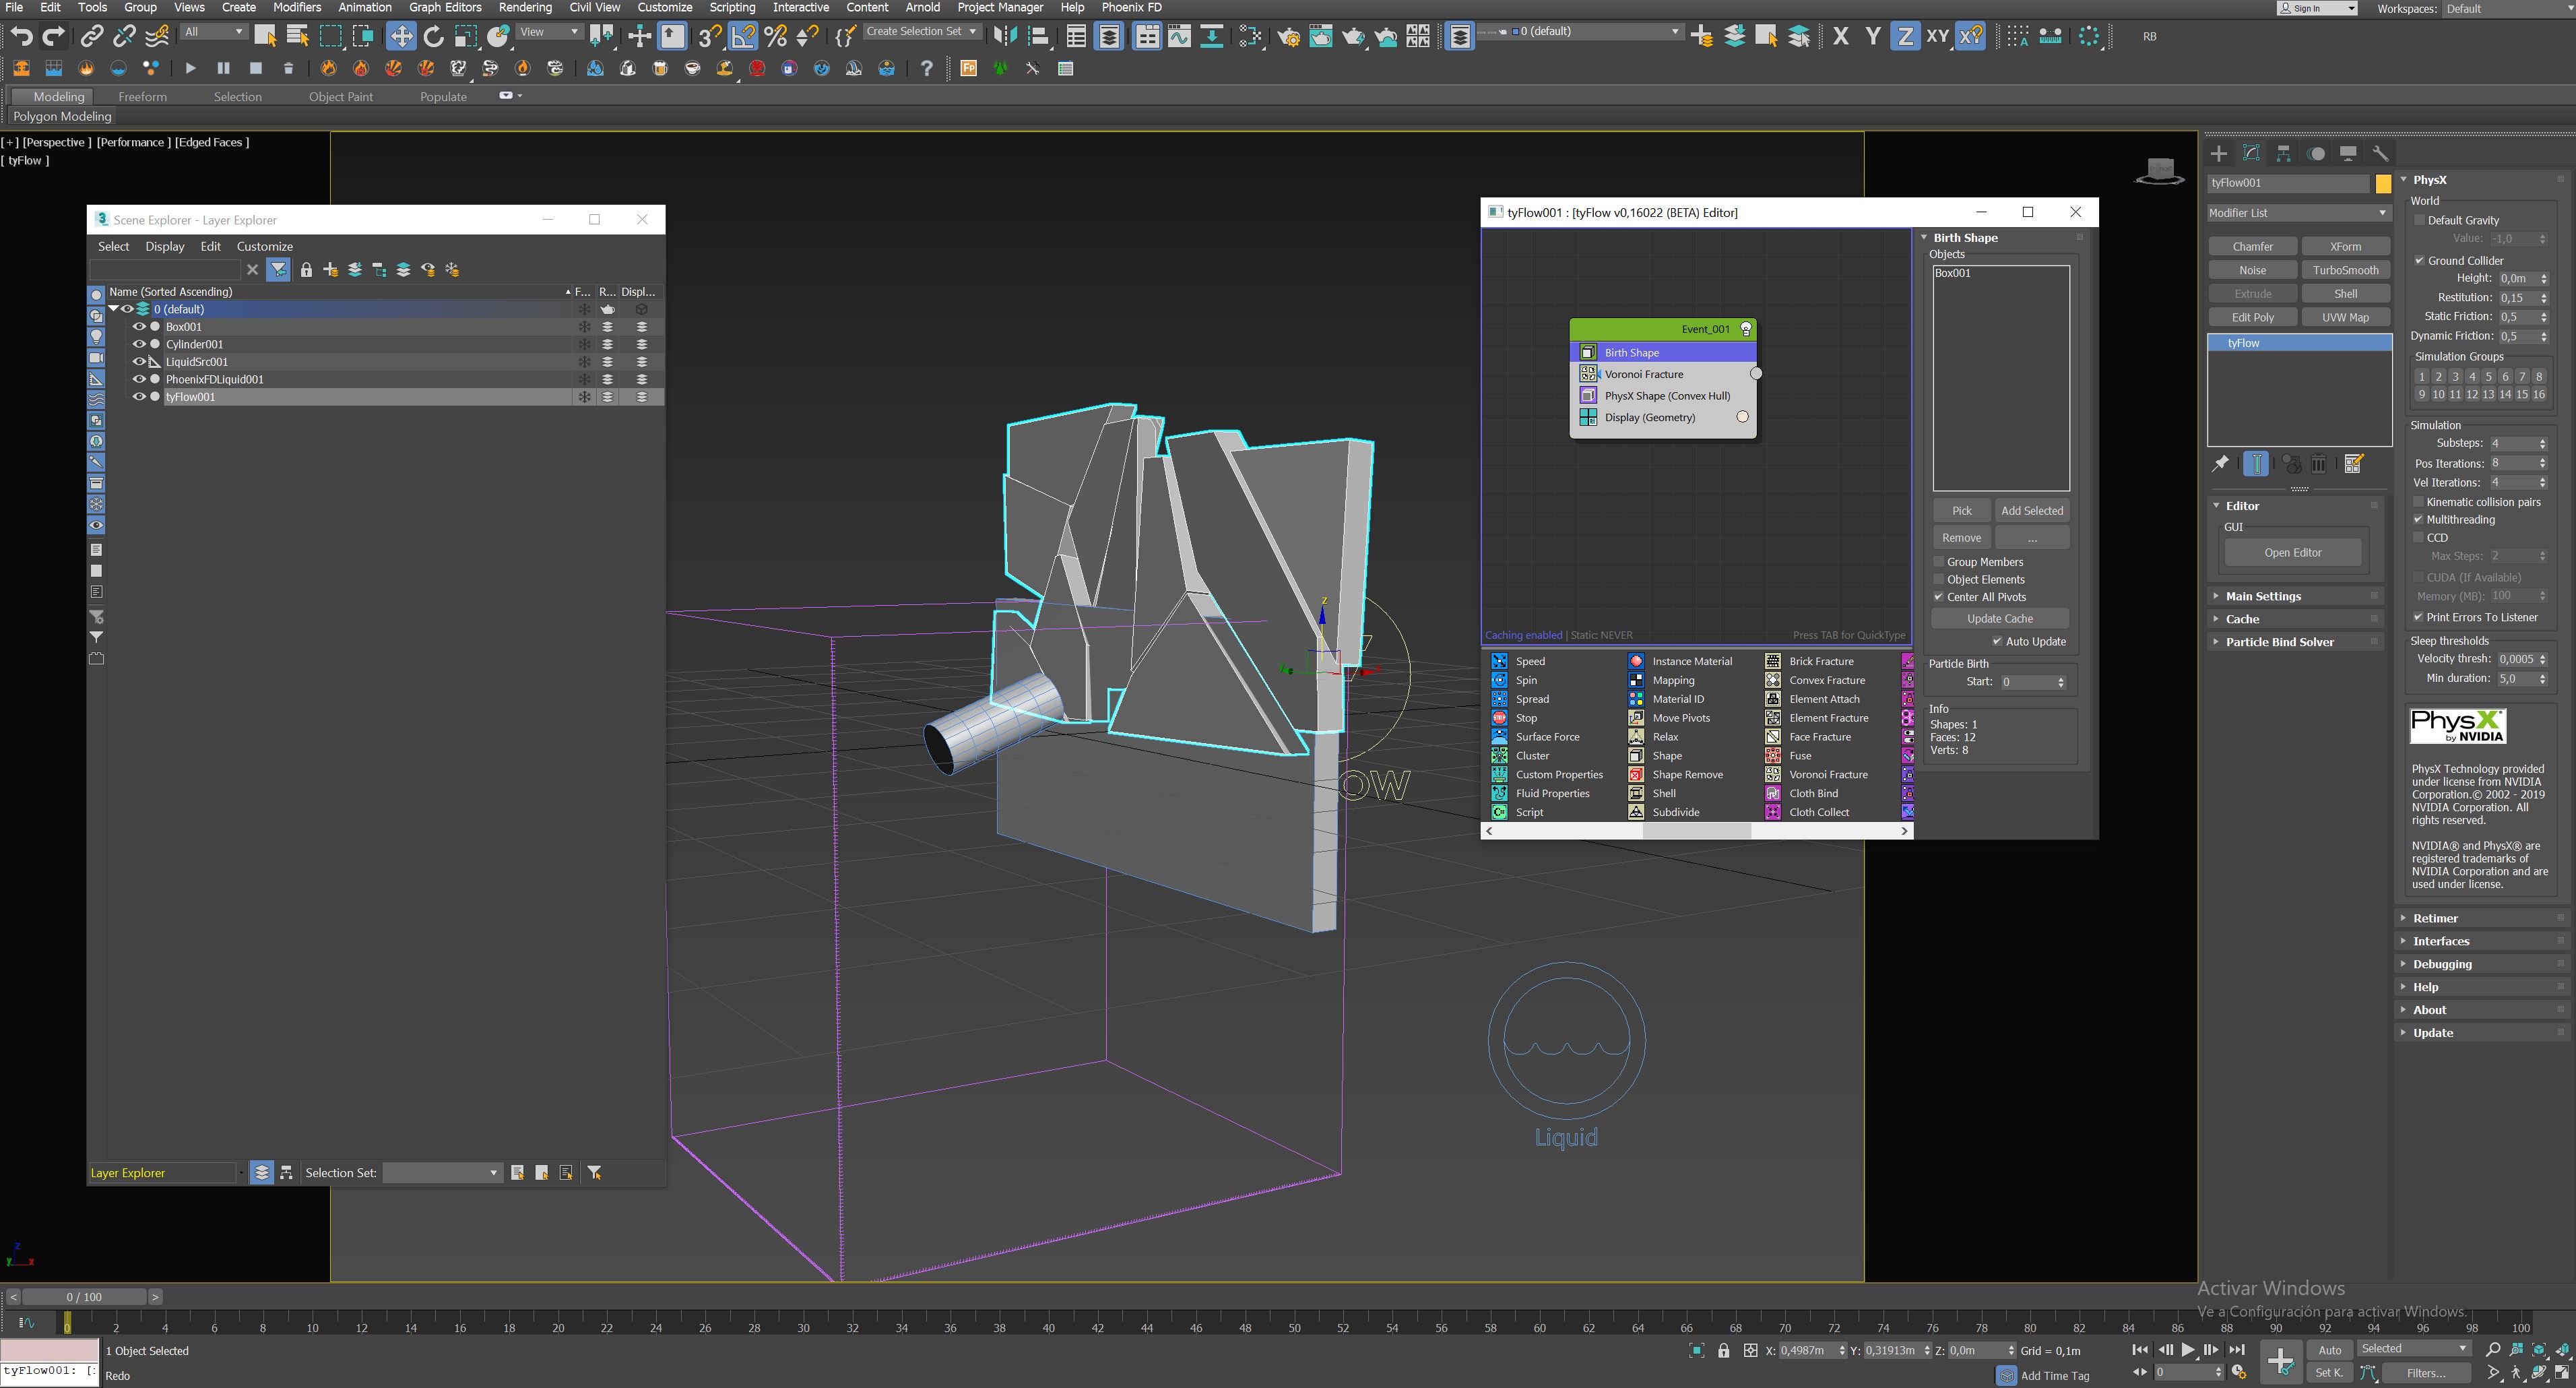
Task: Click the yellow object color swatch
Action: click(2383, 183)
